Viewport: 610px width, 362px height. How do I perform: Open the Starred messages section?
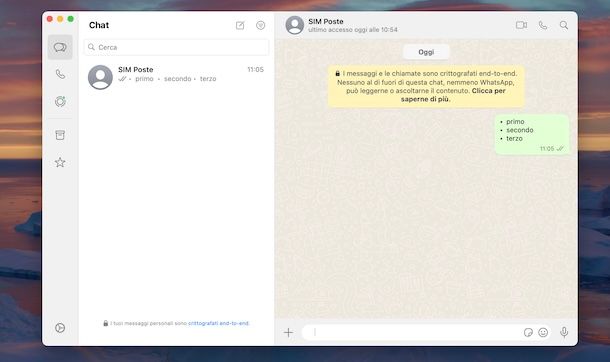(60, 162)
